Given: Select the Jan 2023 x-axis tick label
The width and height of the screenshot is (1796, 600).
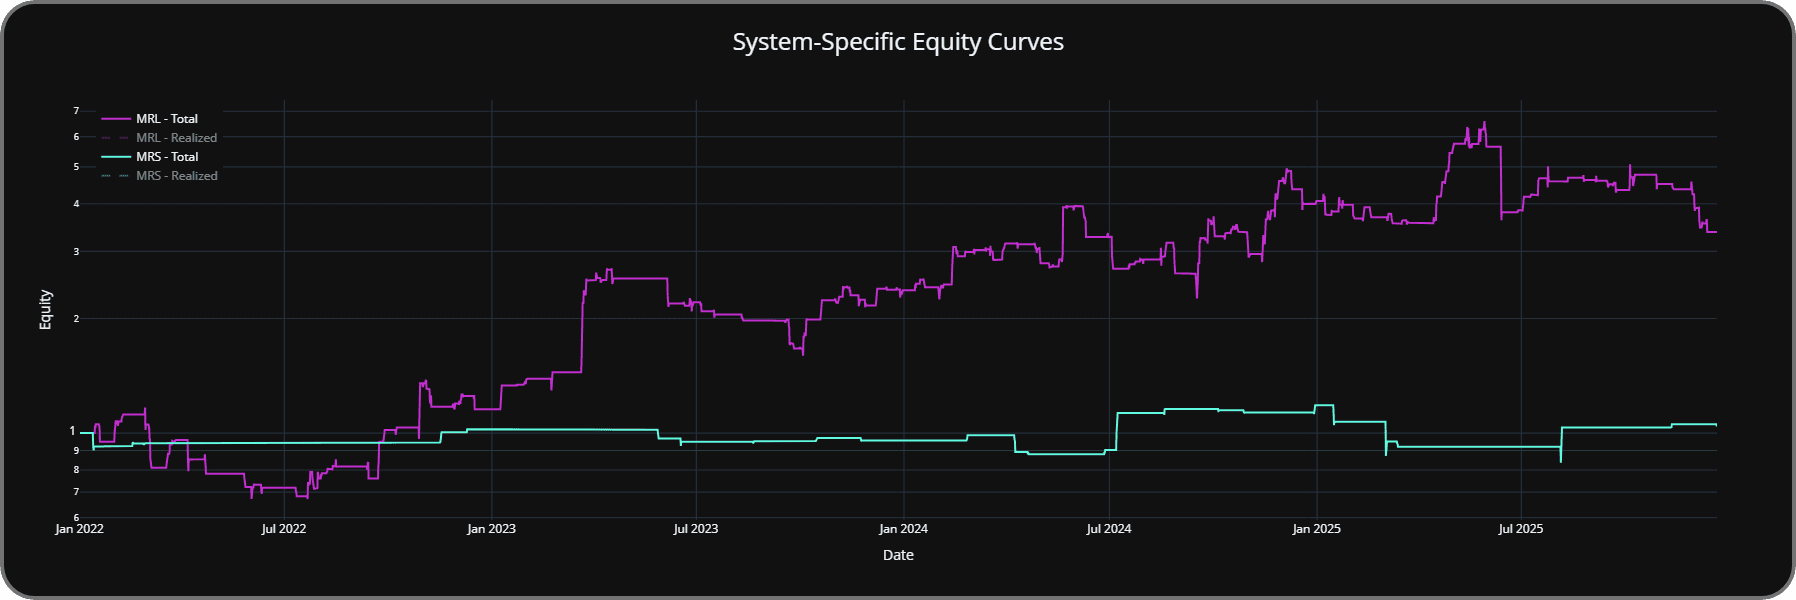Looking at the screenshot, I should [491, 529].
